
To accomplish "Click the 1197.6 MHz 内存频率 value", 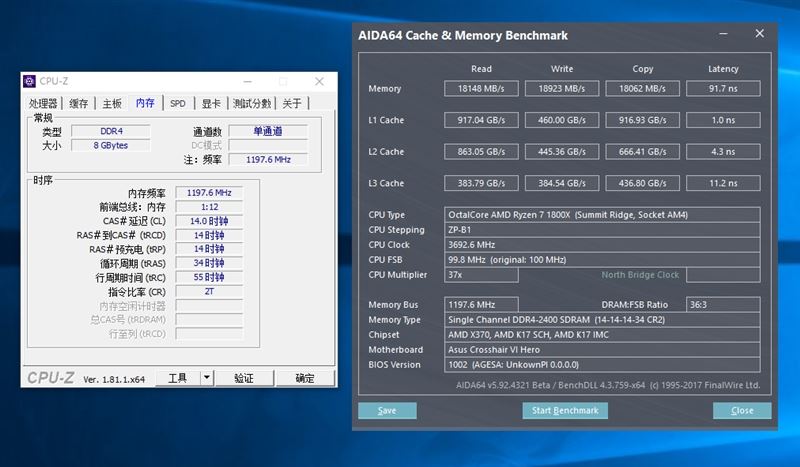I will (209, 192).
